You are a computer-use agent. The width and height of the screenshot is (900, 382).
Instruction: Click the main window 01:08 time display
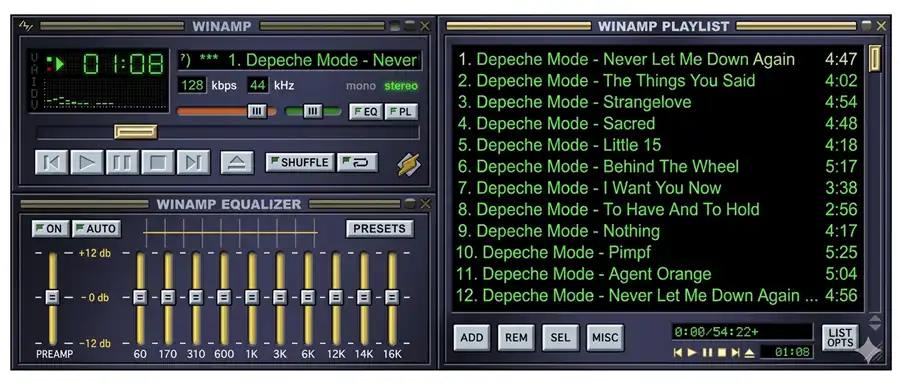click(123, 64)
